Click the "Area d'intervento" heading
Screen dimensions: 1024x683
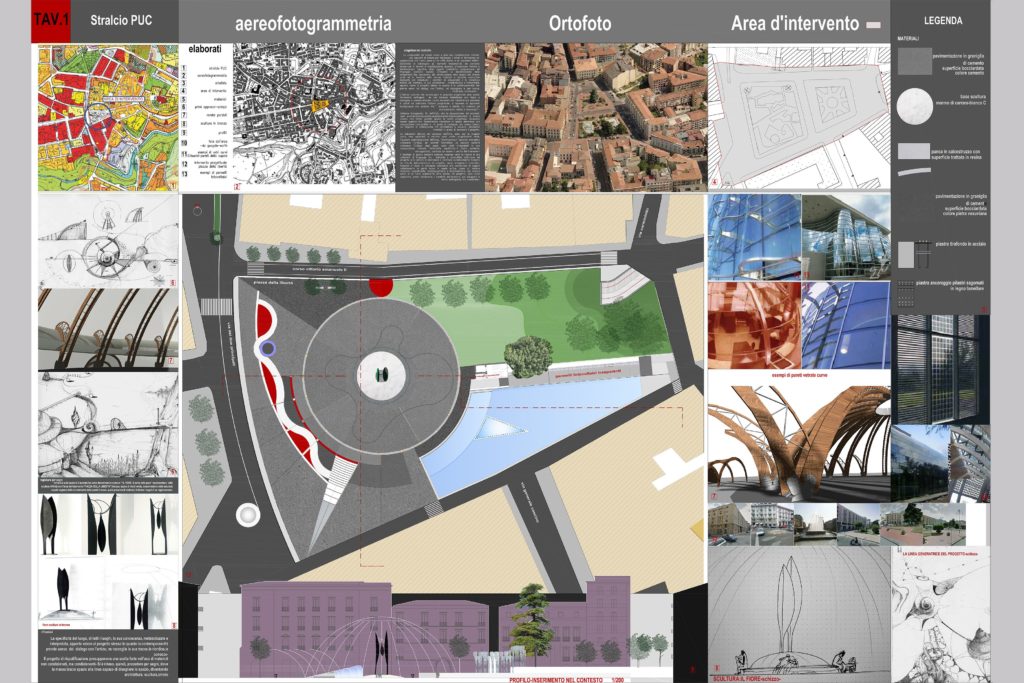[x=795, y=24]
